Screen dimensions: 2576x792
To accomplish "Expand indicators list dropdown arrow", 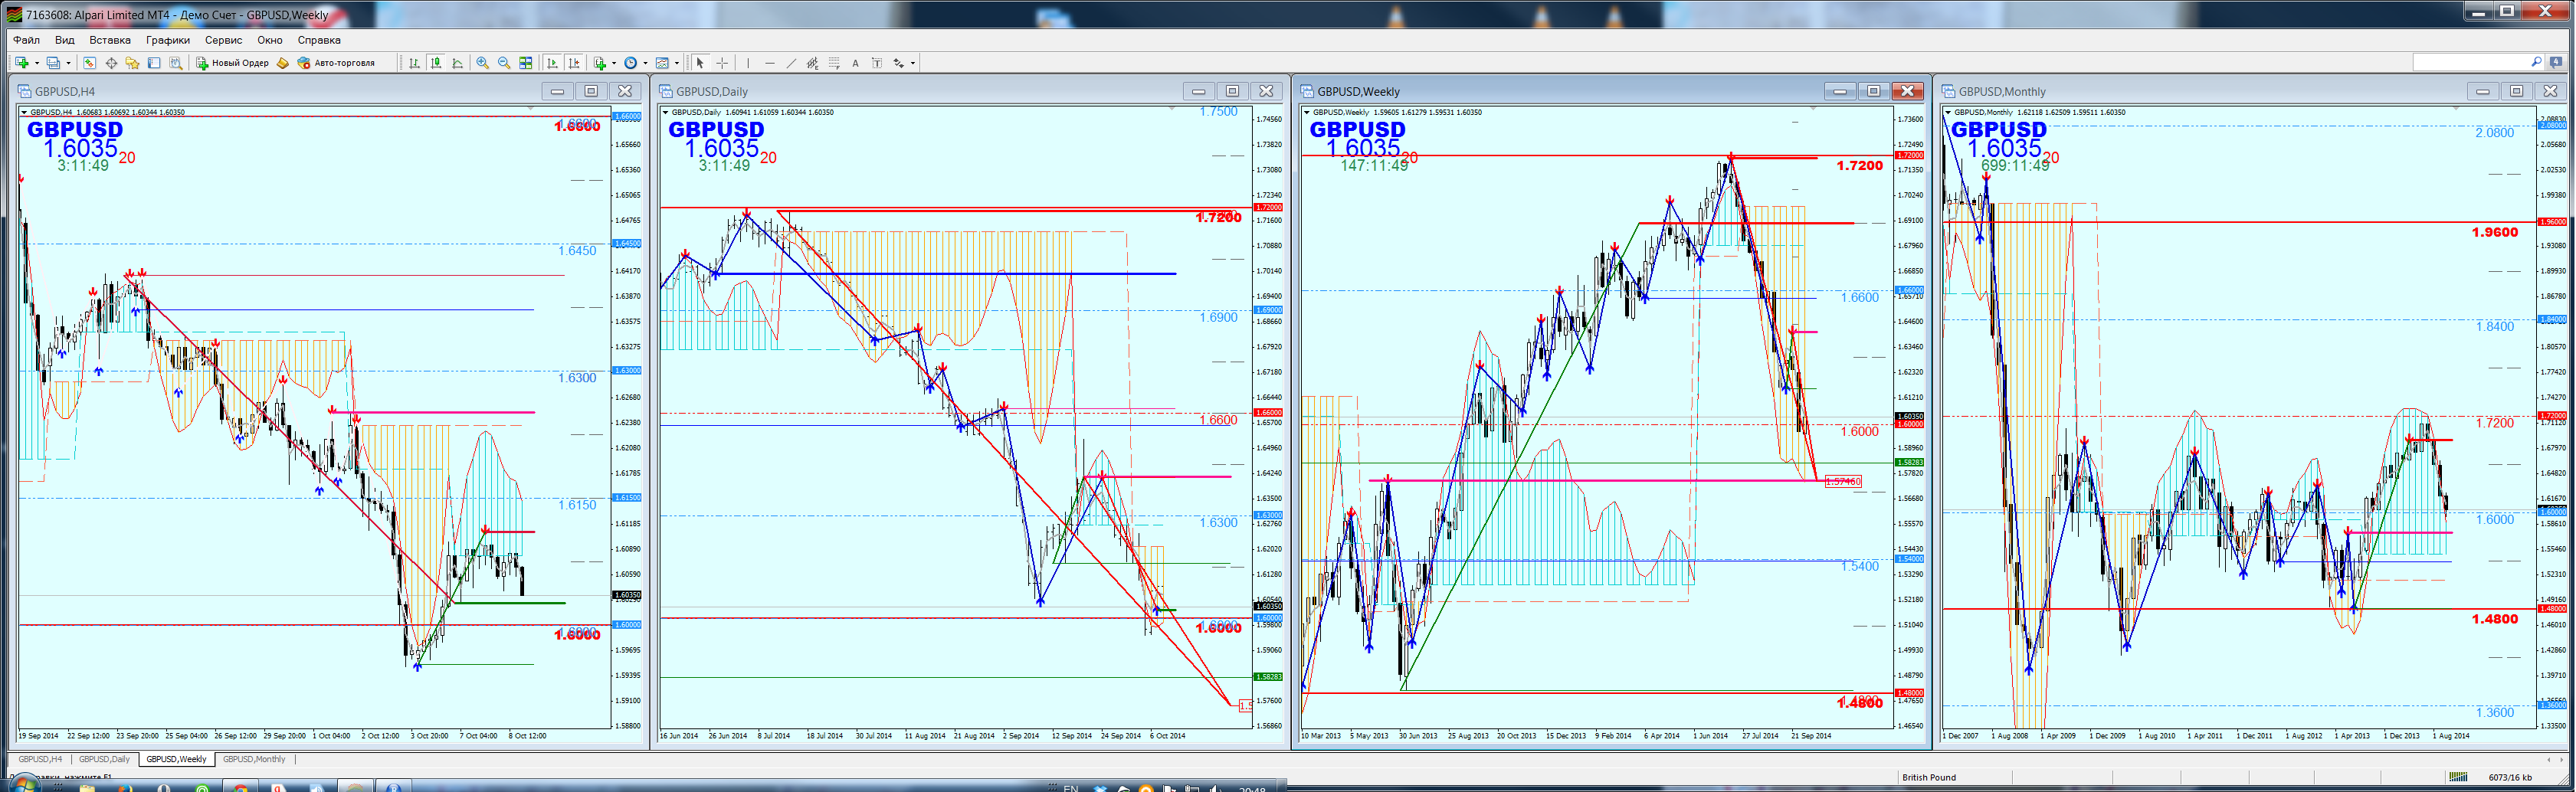I will [614, 63].
